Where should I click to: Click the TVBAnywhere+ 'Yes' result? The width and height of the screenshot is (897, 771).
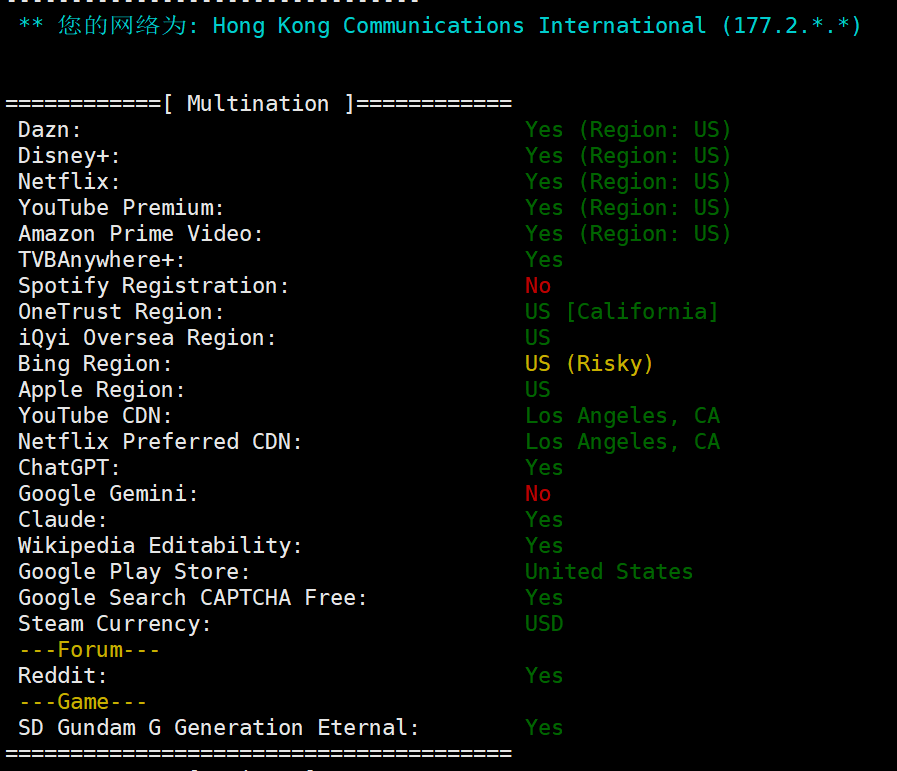click(x=544, y=260)
